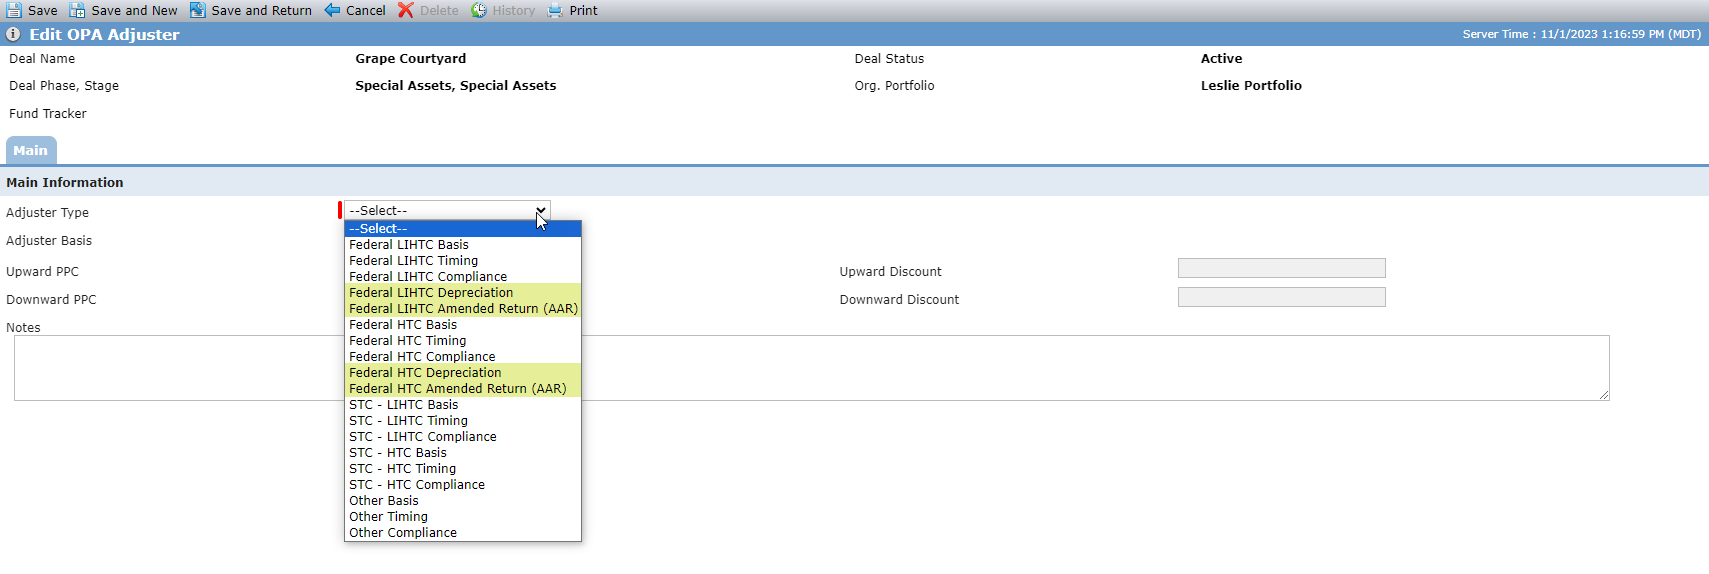Viewport: 1709px width, 574px height.
Task: Click Save and Return text button
Action: [262, 10]
